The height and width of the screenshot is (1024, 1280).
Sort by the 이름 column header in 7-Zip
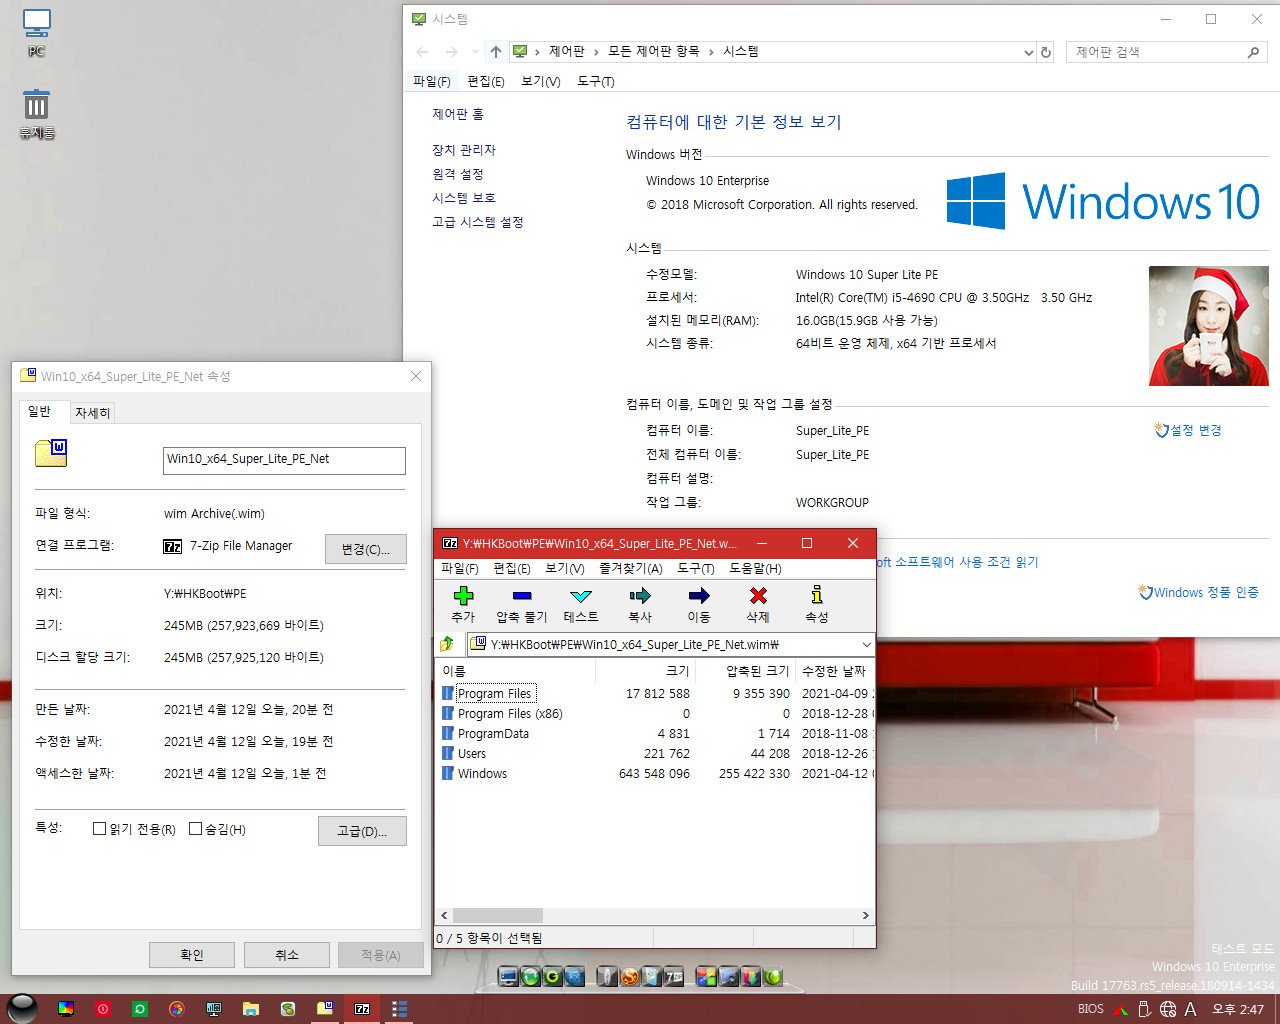point(516,671)
